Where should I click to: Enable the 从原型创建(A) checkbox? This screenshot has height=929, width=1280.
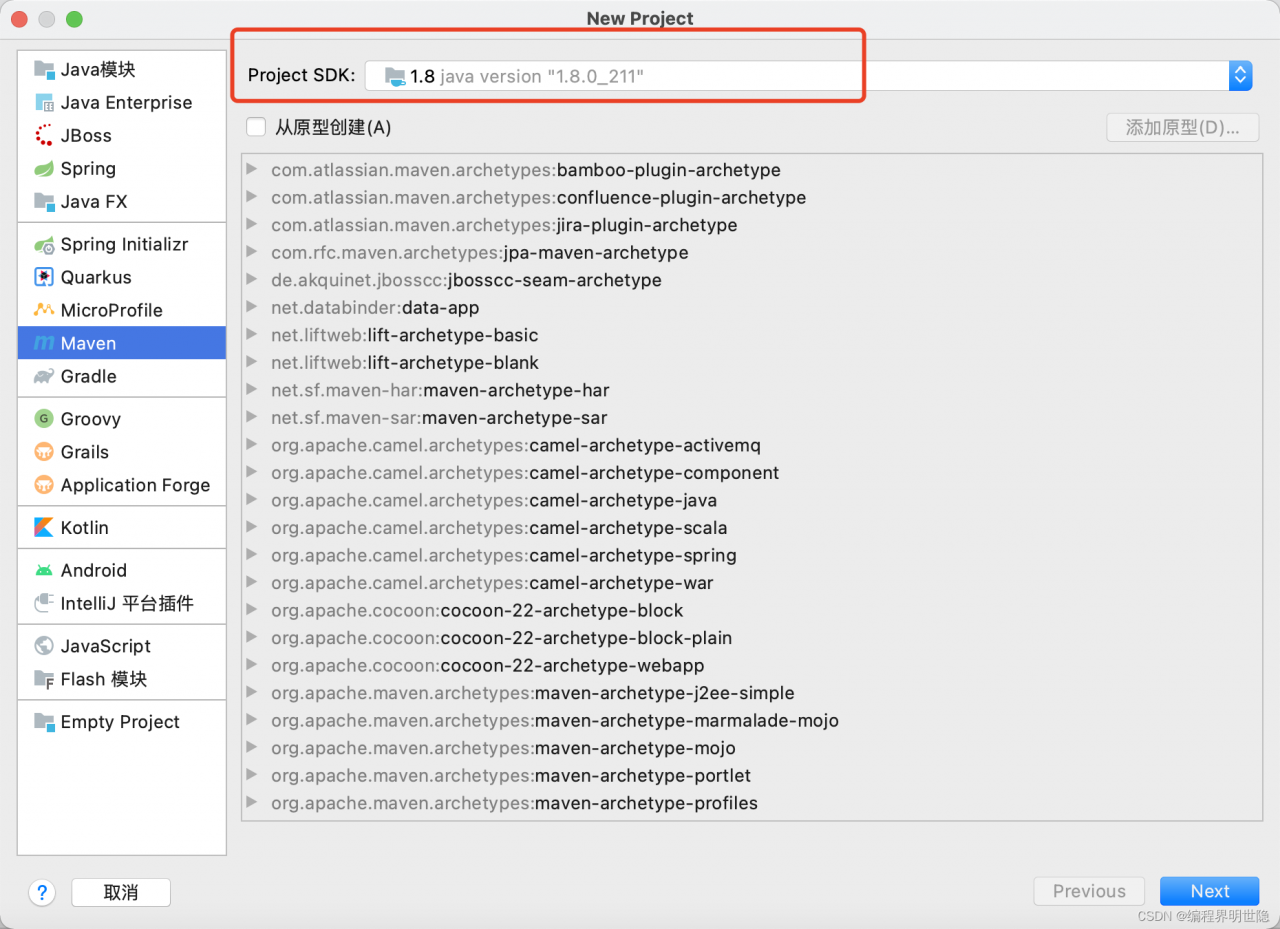[x=256, y=127]
